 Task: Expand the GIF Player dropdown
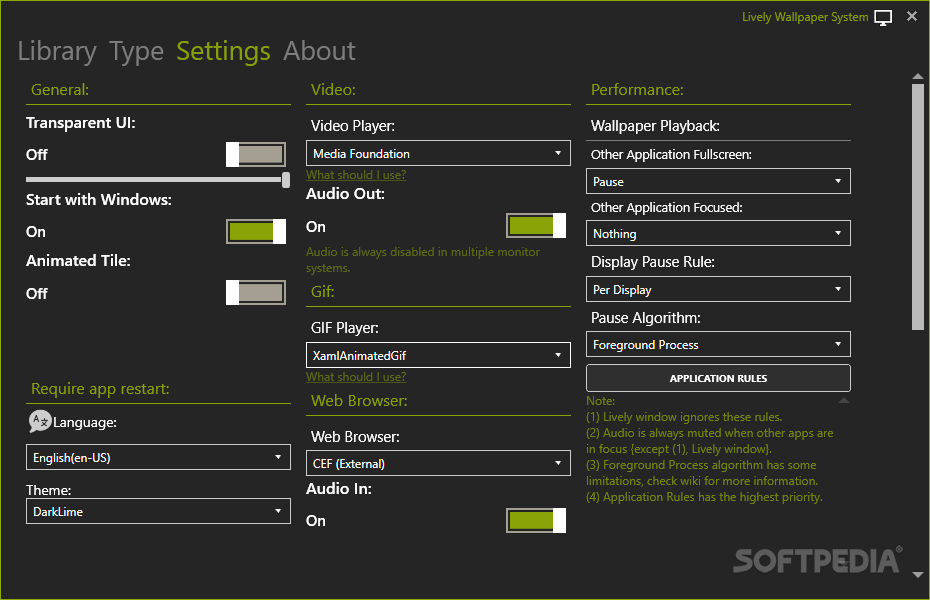(x=438, y=355)
